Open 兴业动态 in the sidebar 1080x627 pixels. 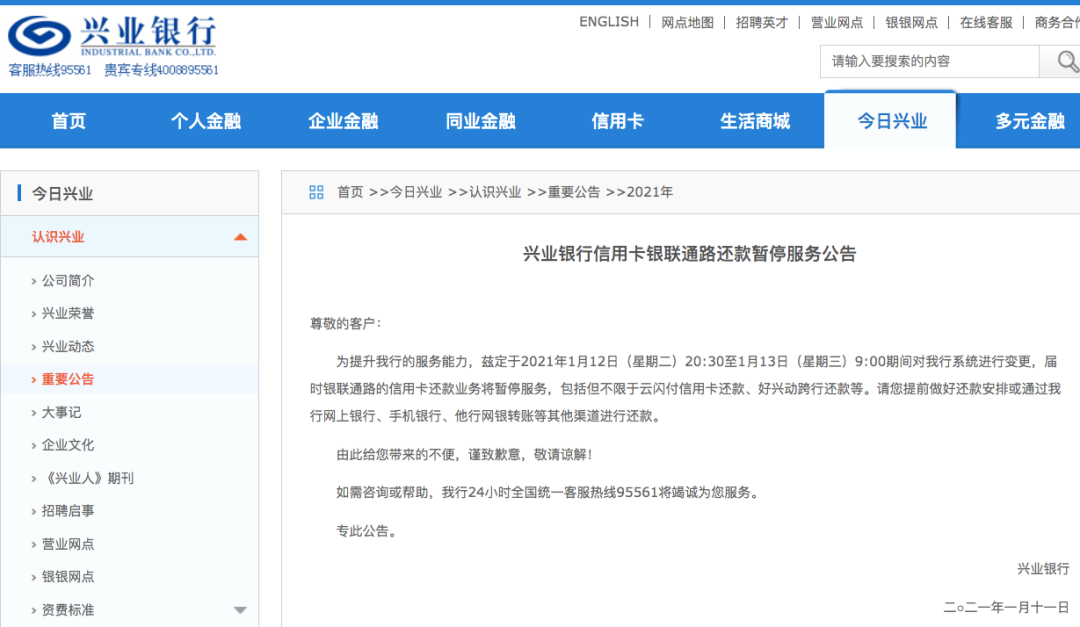68,347
